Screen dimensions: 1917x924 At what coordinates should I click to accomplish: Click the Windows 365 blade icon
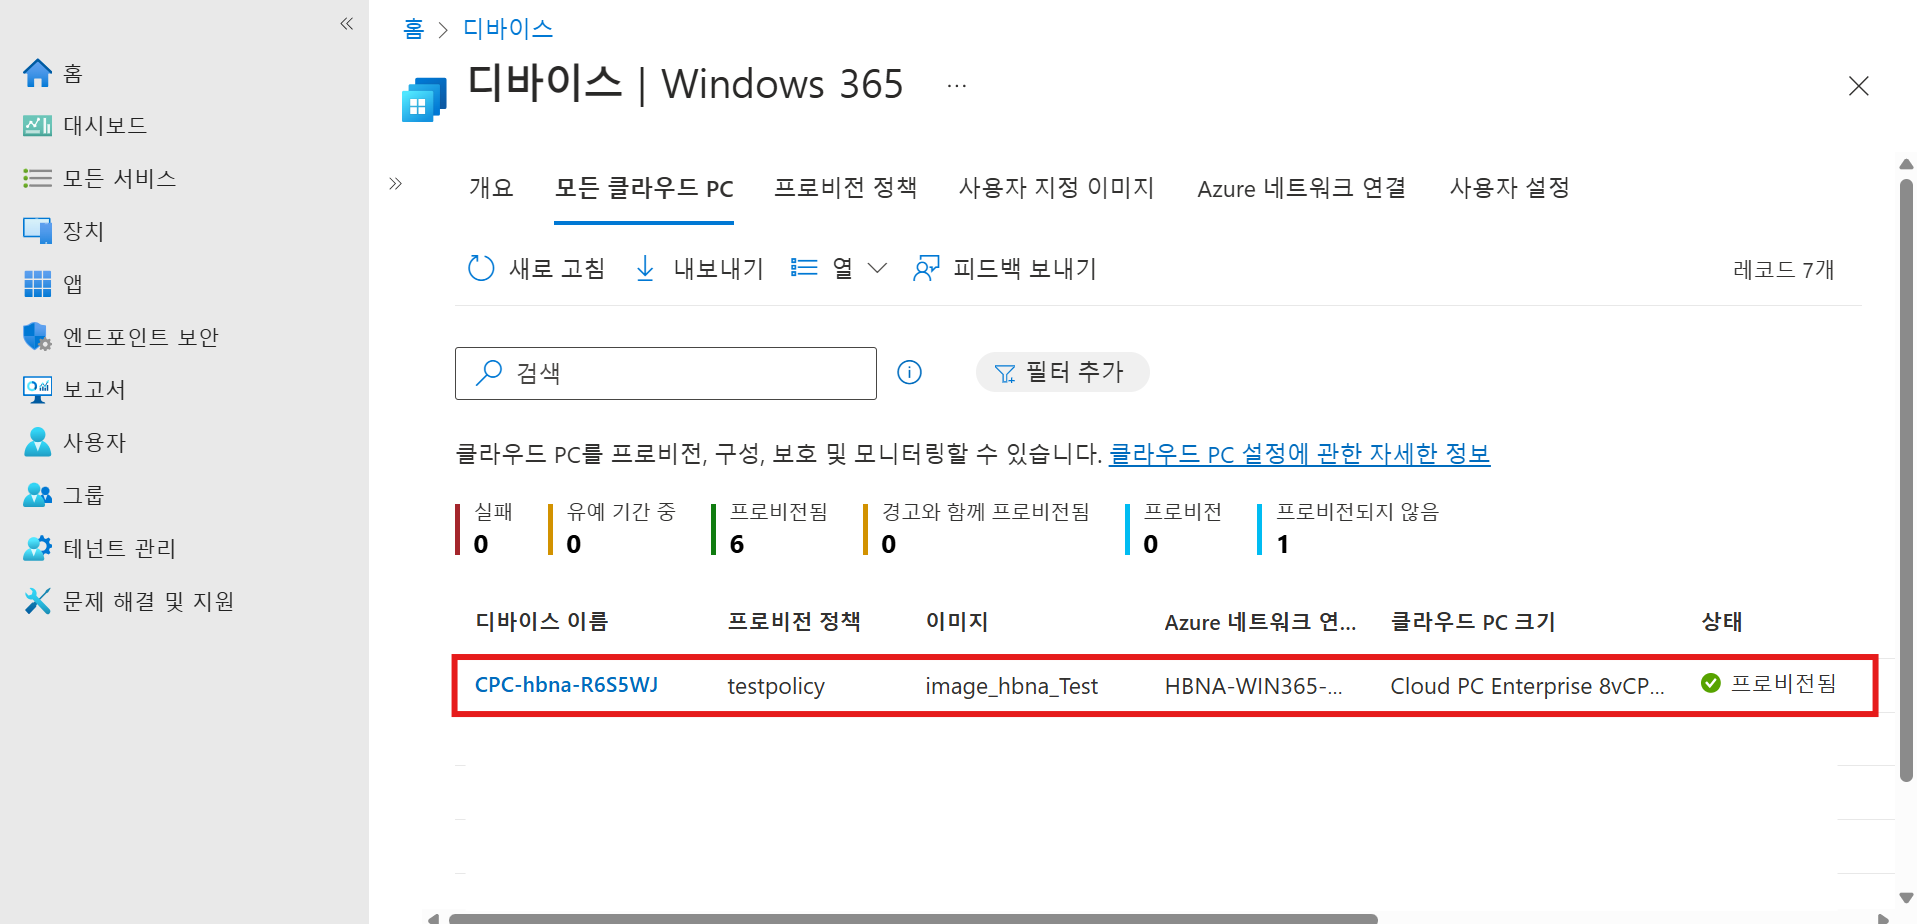tap(424, 99)
